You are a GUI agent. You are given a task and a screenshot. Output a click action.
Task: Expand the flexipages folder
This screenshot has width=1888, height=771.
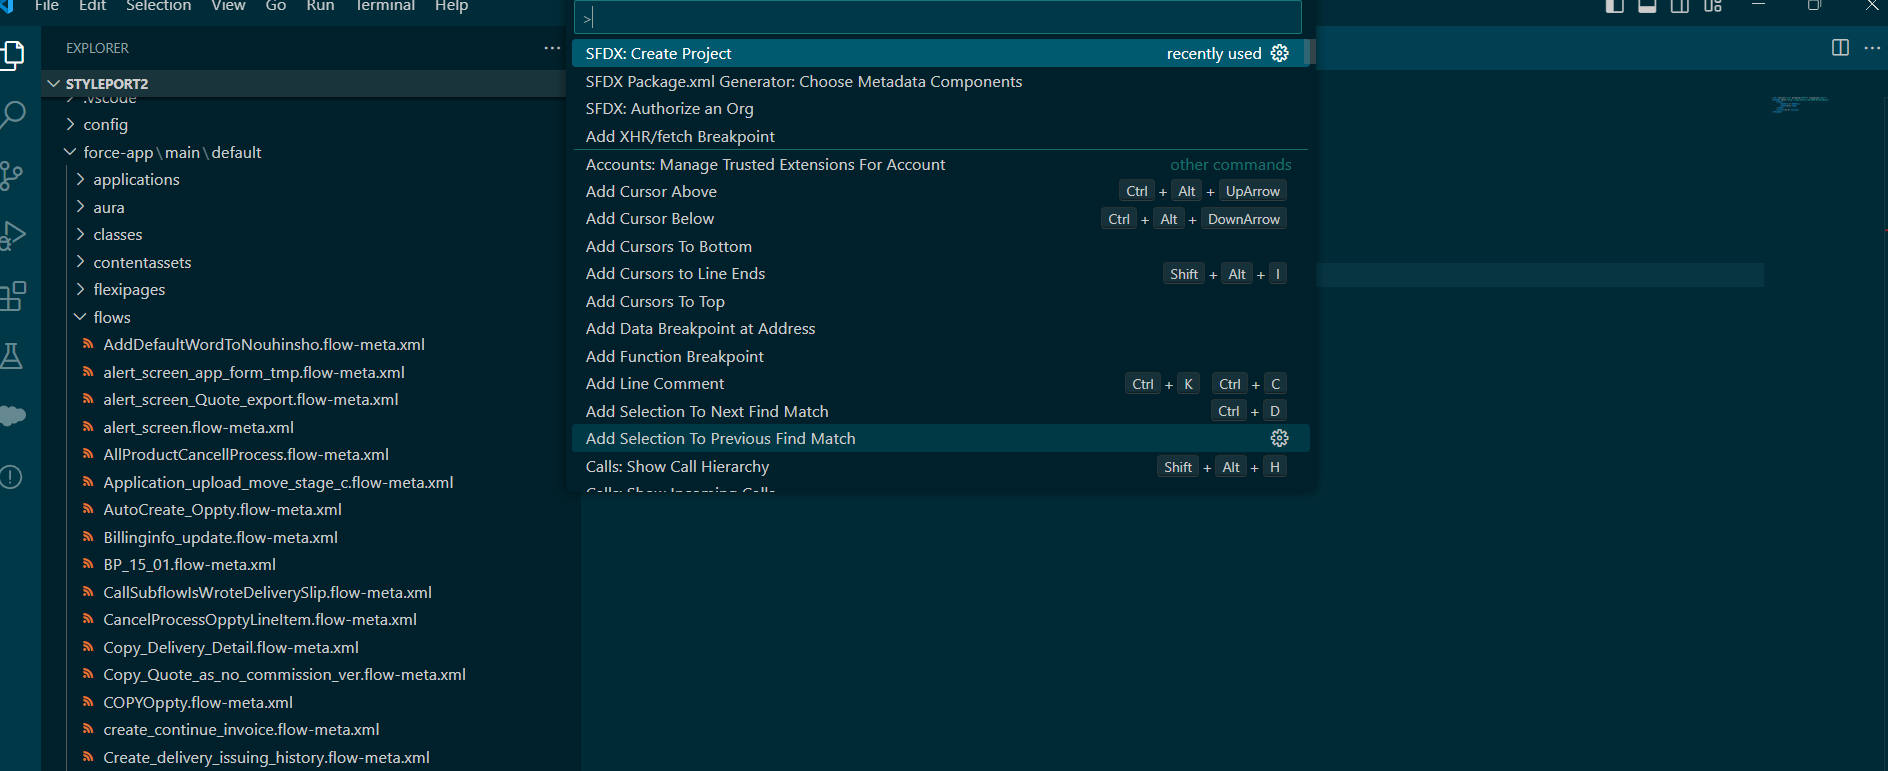[304, 289]
